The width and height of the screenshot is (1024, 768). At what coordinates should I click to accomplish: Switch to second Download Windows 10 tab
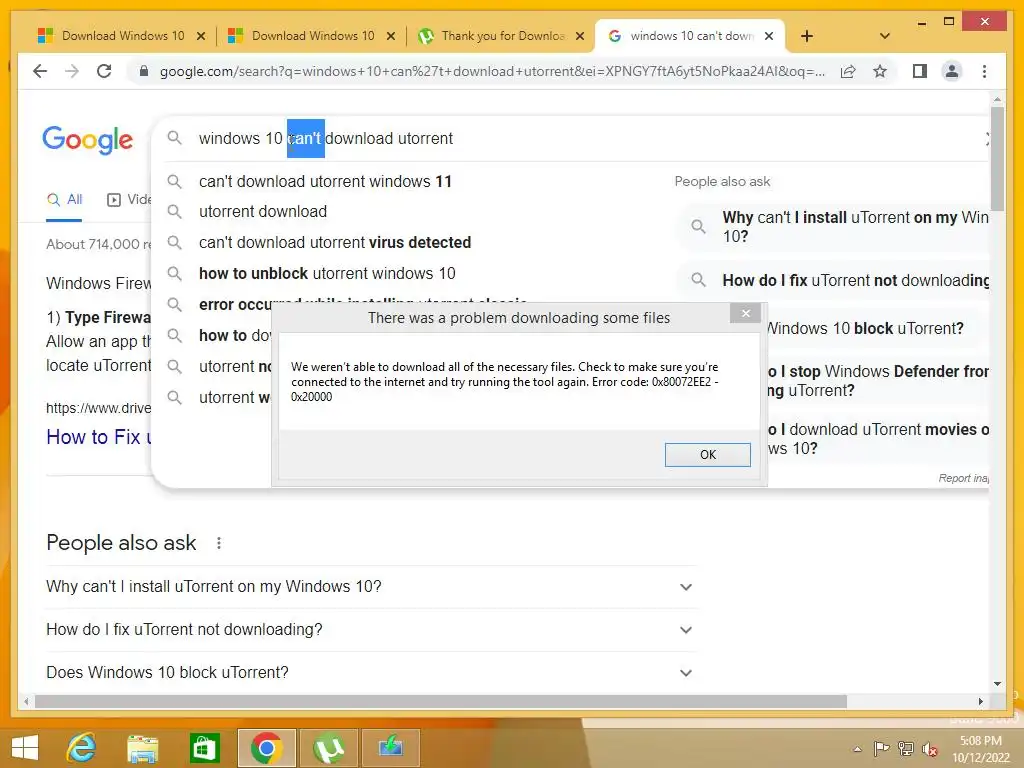click(x=311, y=36)
